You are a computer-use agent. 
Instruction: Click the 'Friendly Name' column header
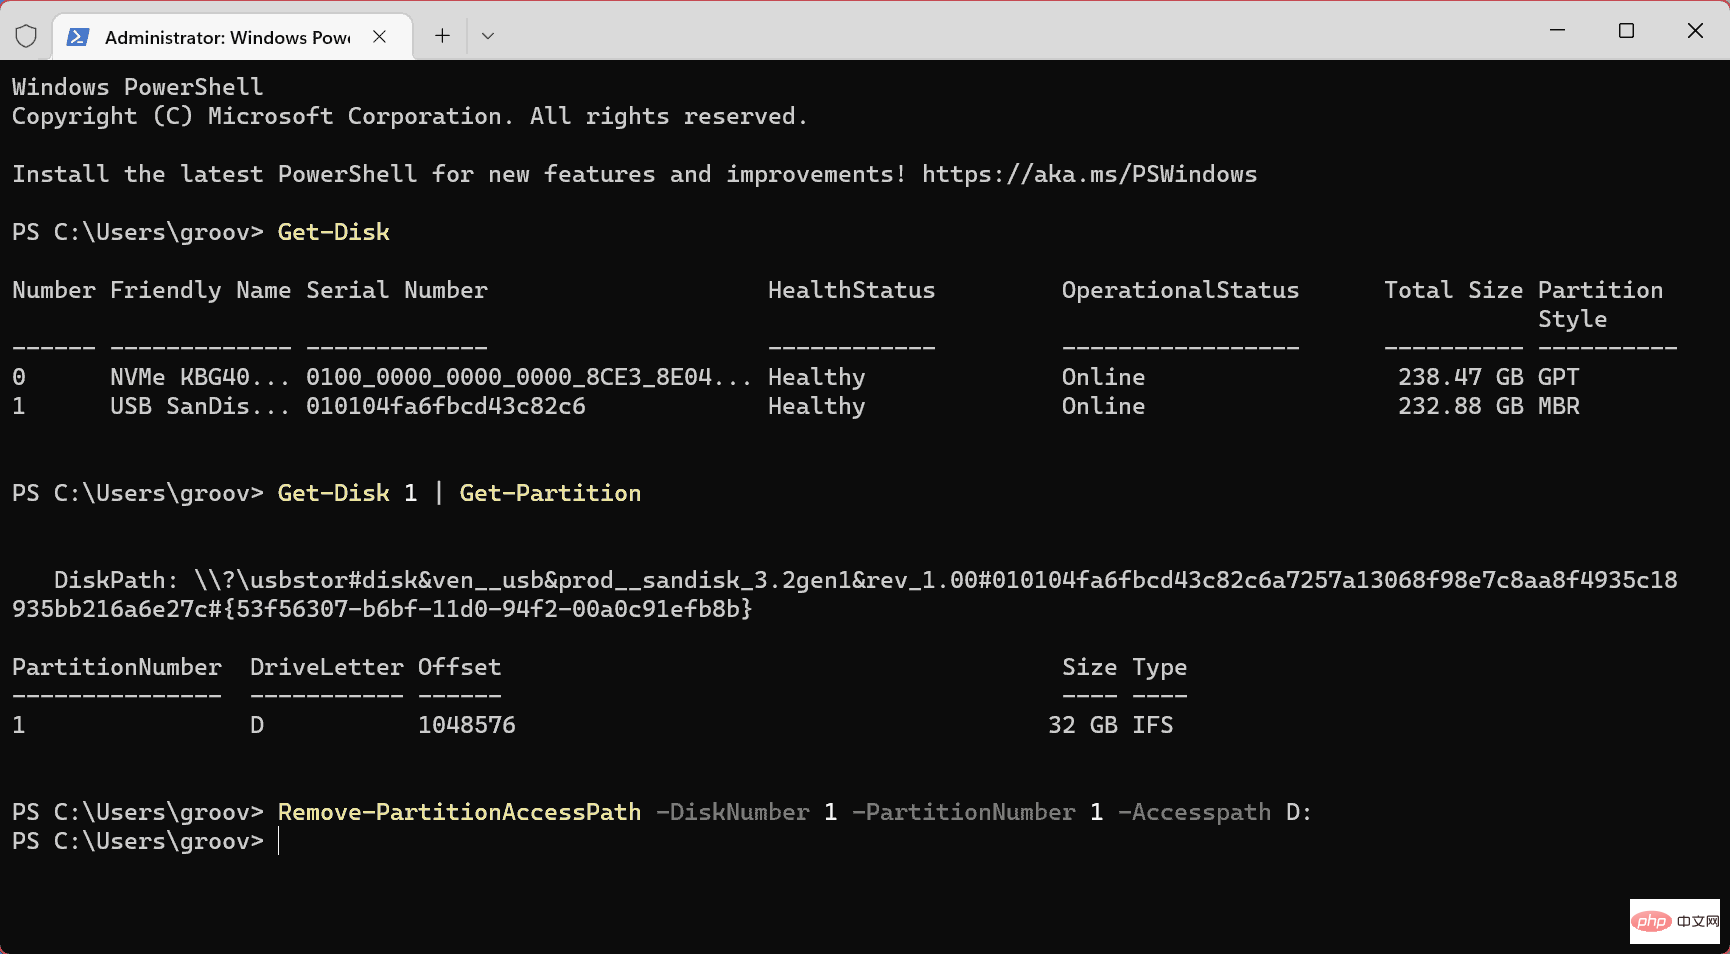[200, 290]
